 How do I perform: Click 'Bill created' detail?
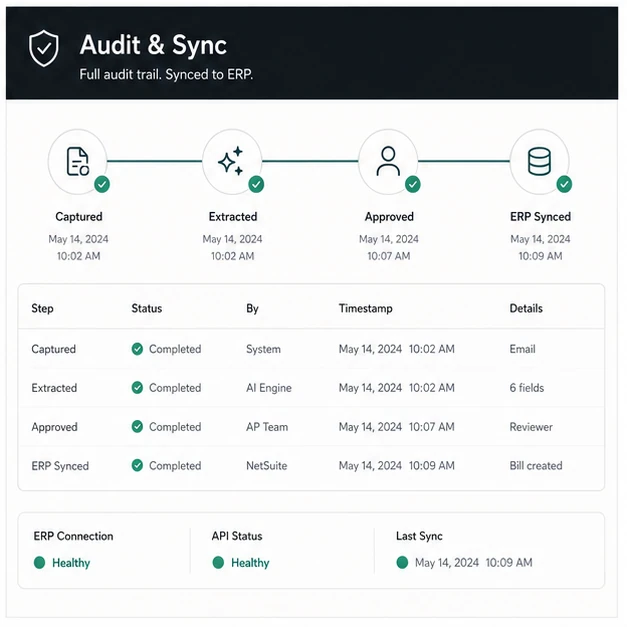point(536,466)
